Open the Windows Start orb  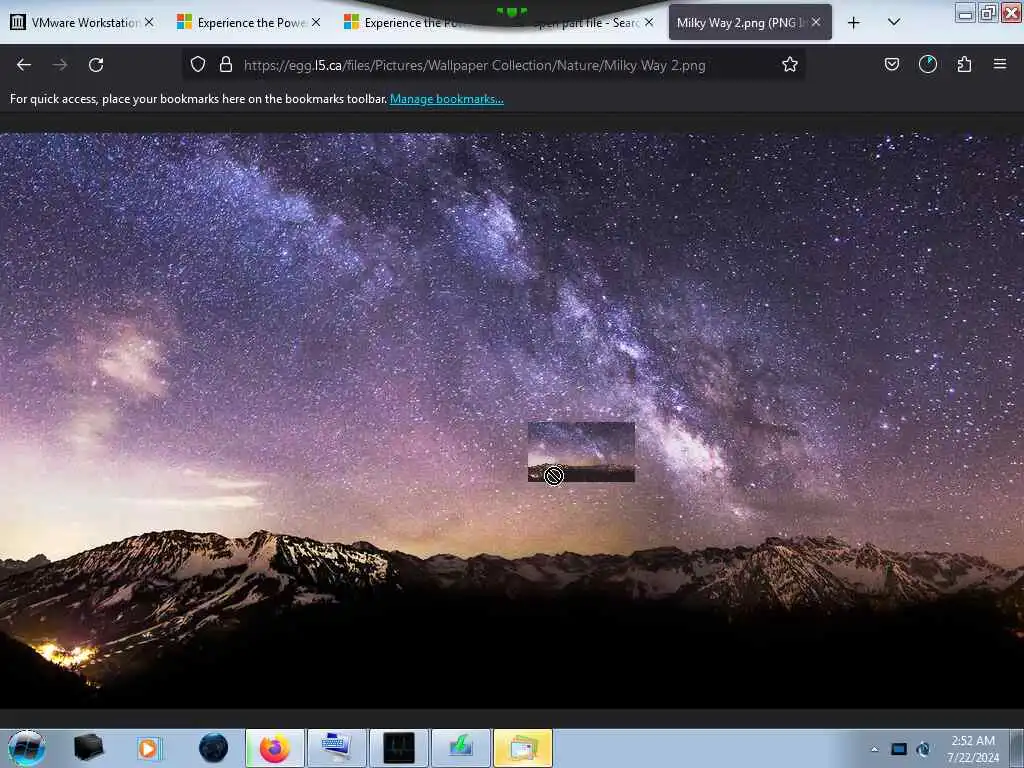pyautogui.click(x=27, y=748)
